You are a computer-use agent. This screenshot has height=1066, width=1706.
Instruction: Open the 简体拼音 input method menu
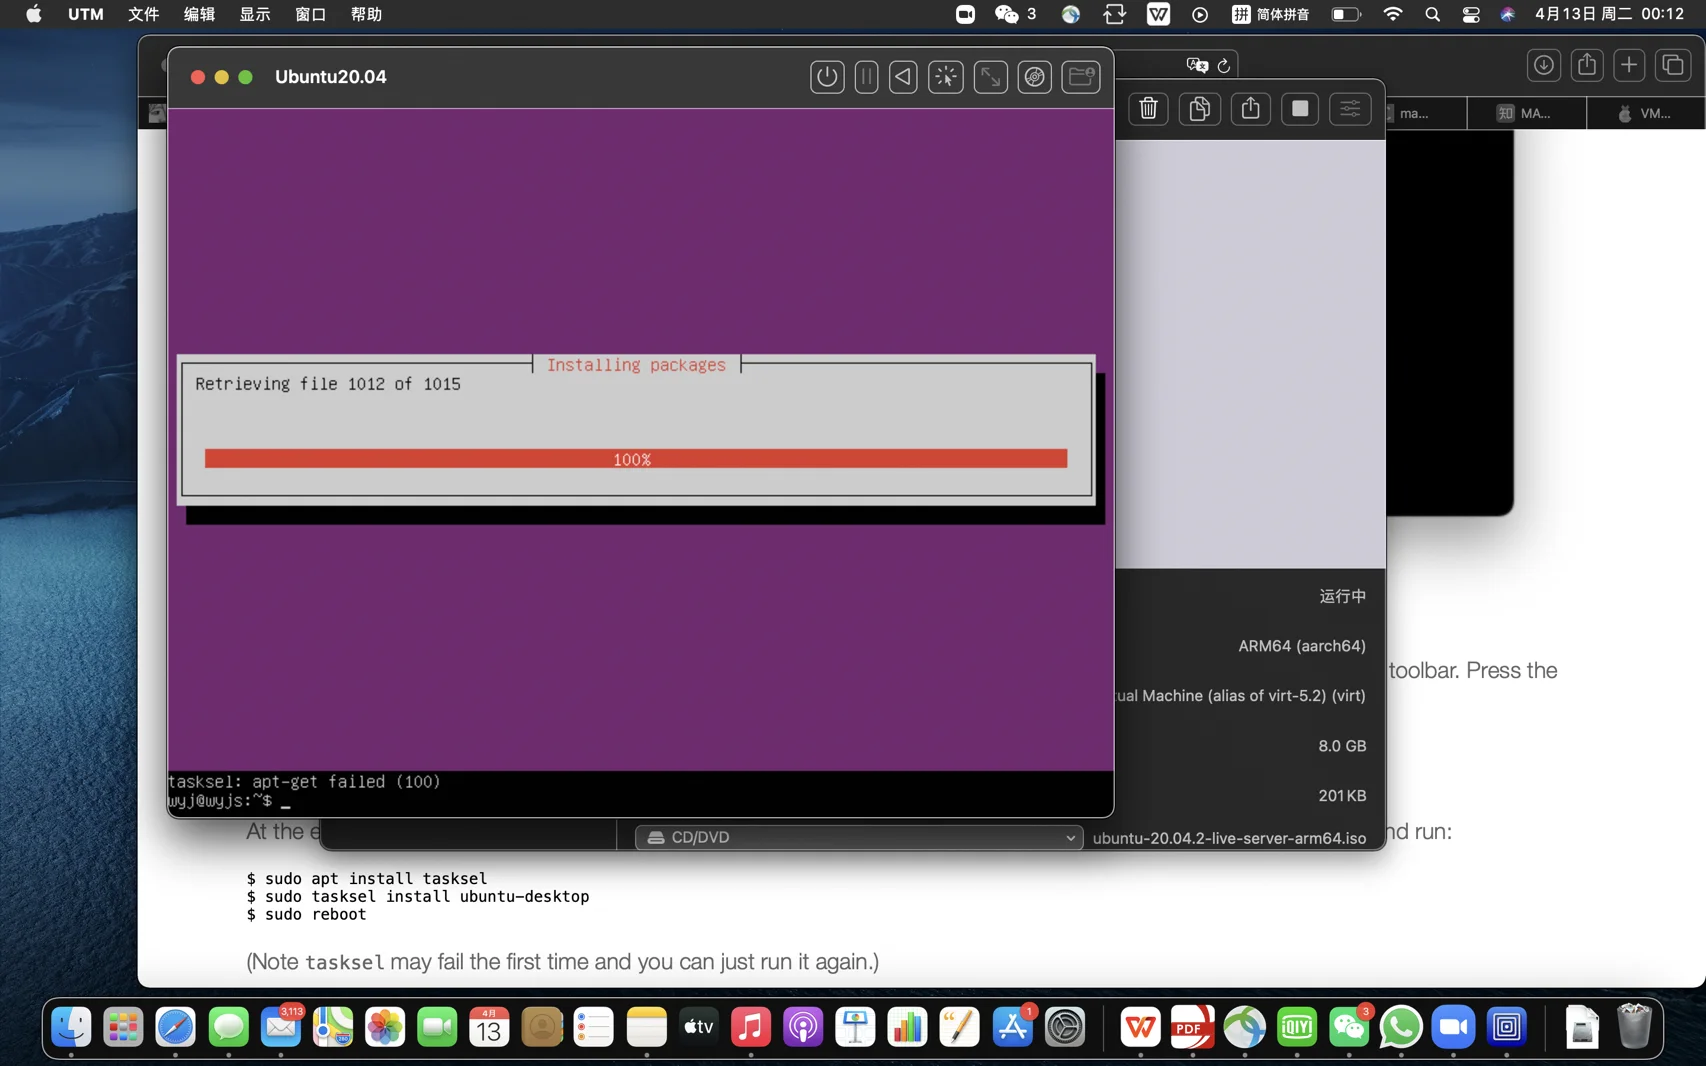tap(1270, 14)
